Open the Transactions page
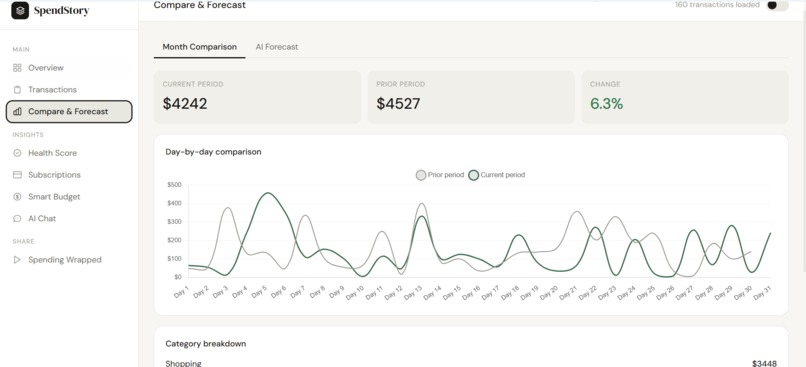The height and width of the screenshot is (367, 806). coord(69,89)
